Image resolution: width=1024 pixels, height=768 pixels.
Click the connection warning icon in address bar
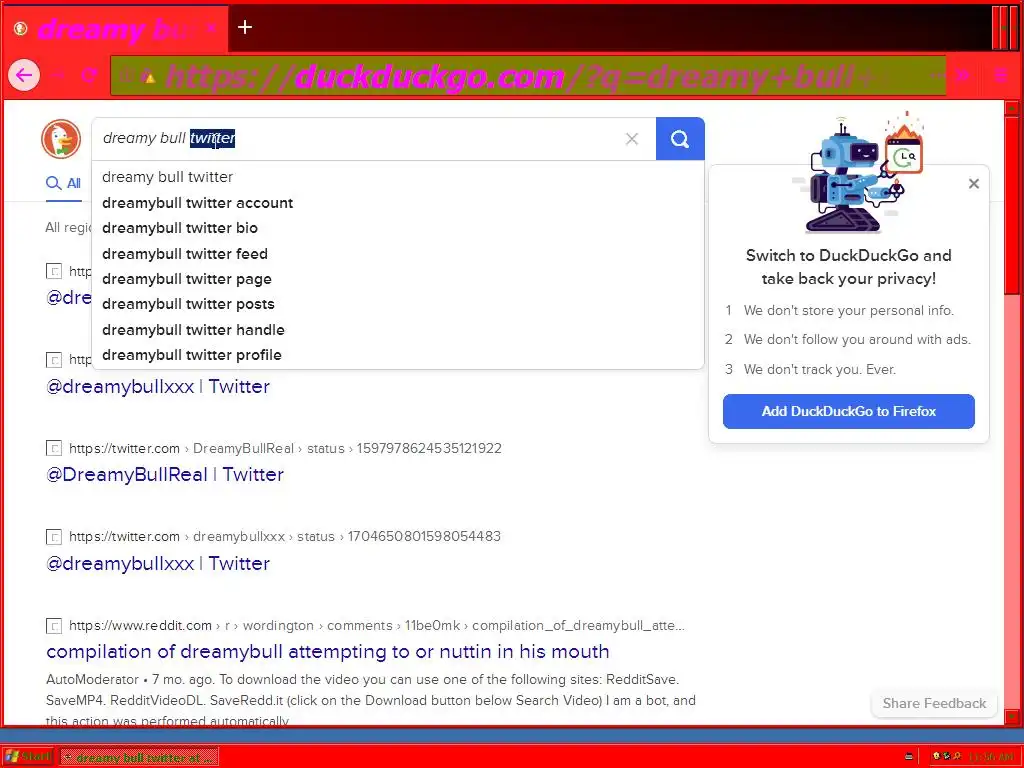[150, 77]
